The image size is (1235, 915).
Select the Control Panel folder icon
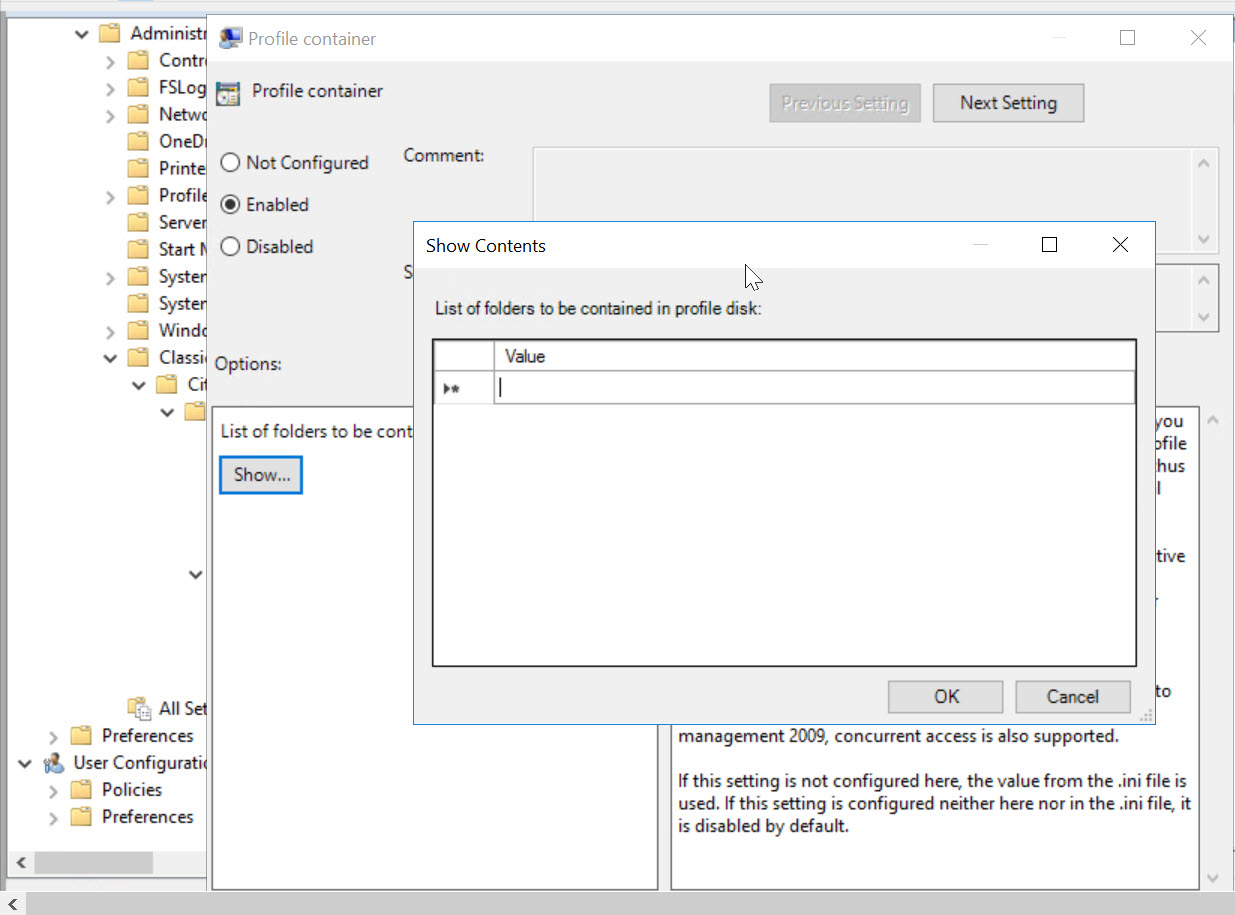tap(139, 60)
